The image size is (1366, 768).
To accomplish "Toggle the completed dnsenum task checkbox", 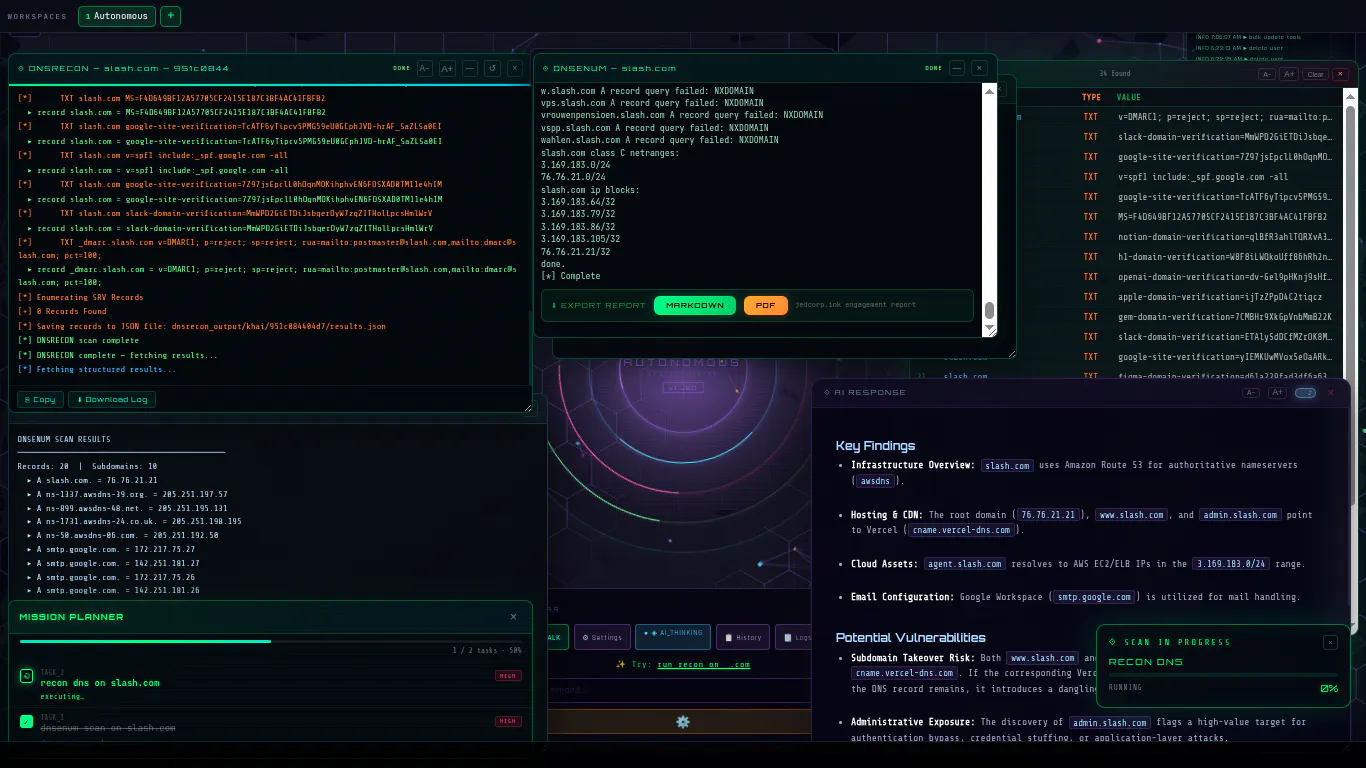I will pyautogui.click(x=27, y=721).
